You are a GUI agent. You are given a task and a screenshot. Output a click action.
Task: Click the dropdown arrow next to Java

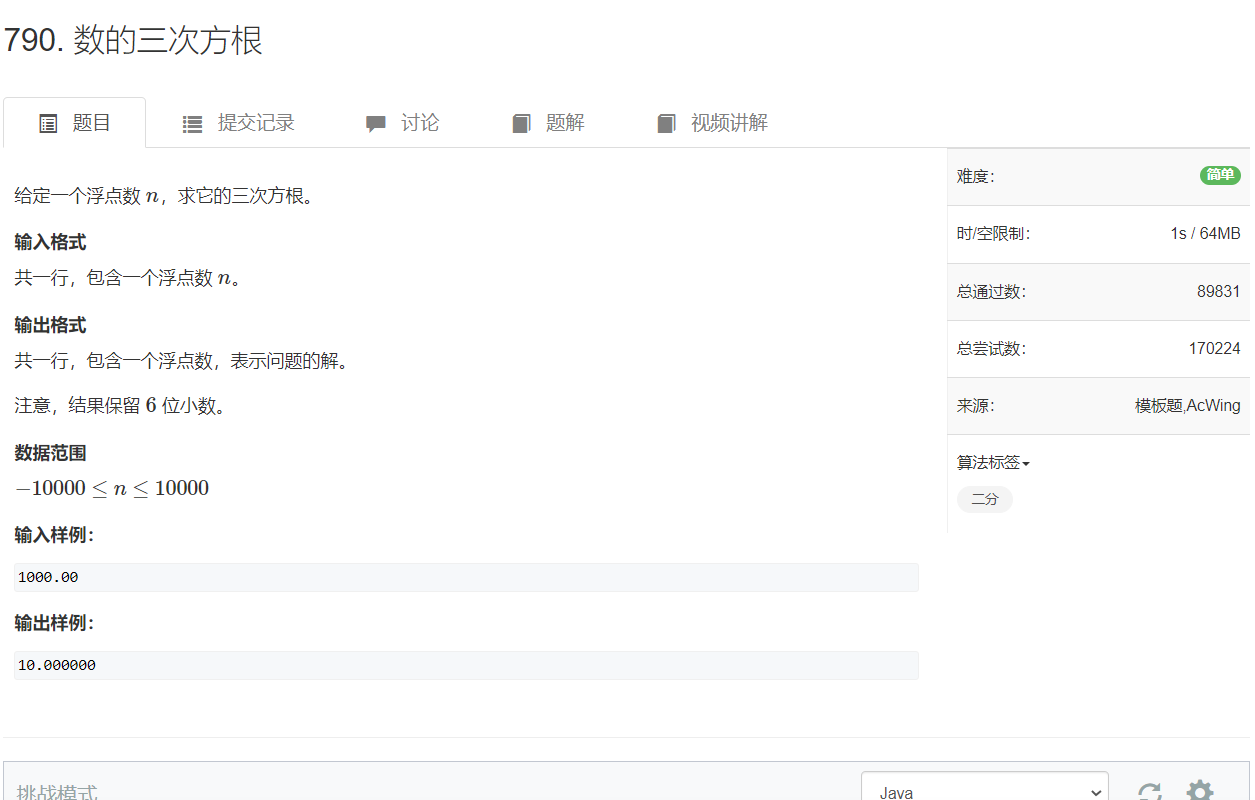point(1094,790)
